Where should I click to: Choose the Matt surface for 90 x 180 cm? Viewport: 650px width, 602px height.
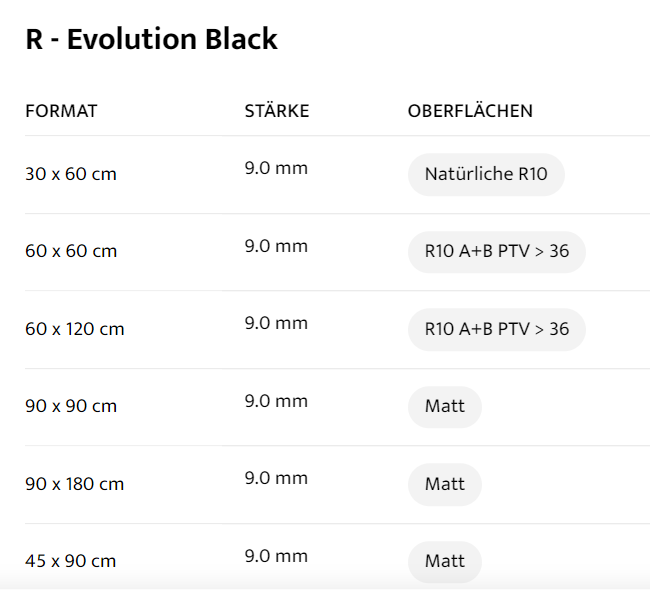pyautogui.click(x=444, y=485)
